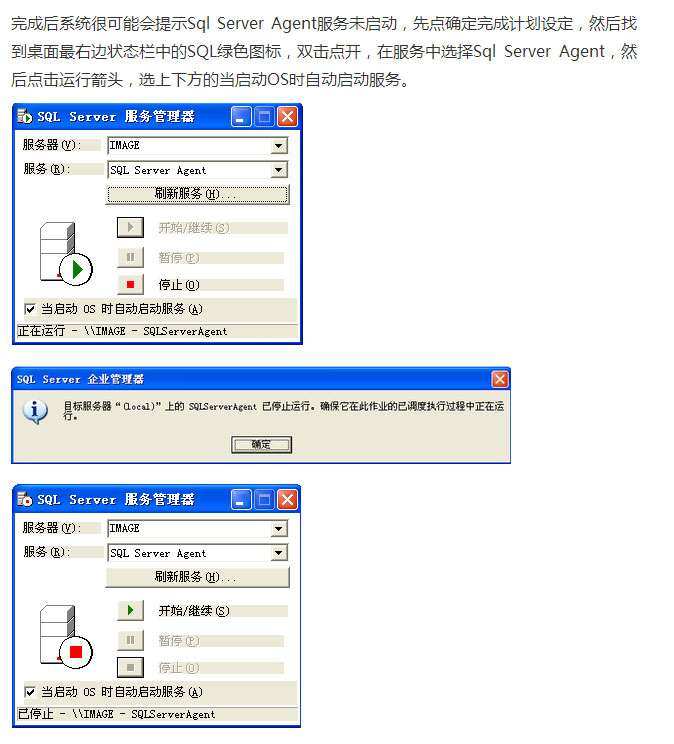Click the red Stop square in upper window
The width and height of the screenshot is (674, 744).
[130, 284]
